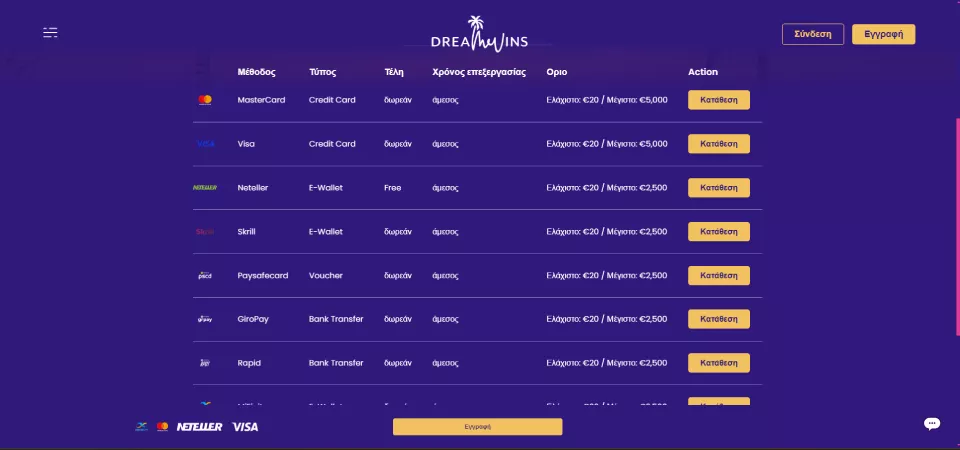
Task: Click the pink page scrollbar
Action: pyautogui.click(x=958, y=227)
